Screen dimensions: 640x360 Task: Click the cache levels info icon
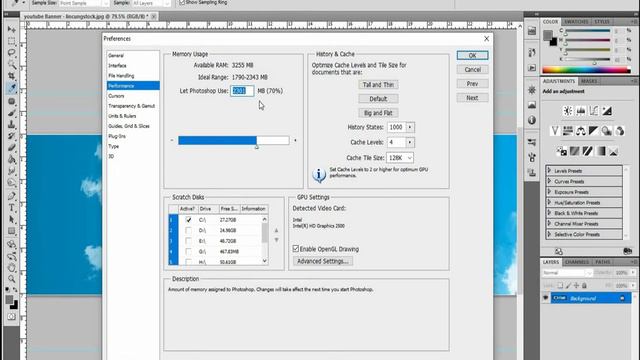click(319, 175)
